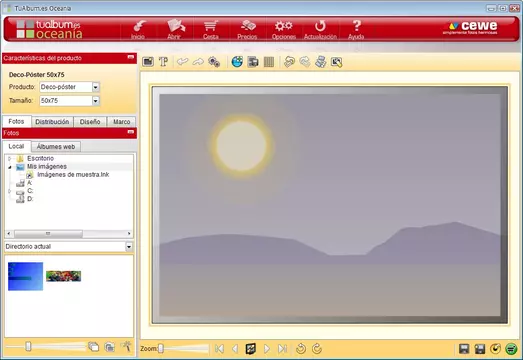
Task: Go to previous page arrow
Action: click(235, 349)
